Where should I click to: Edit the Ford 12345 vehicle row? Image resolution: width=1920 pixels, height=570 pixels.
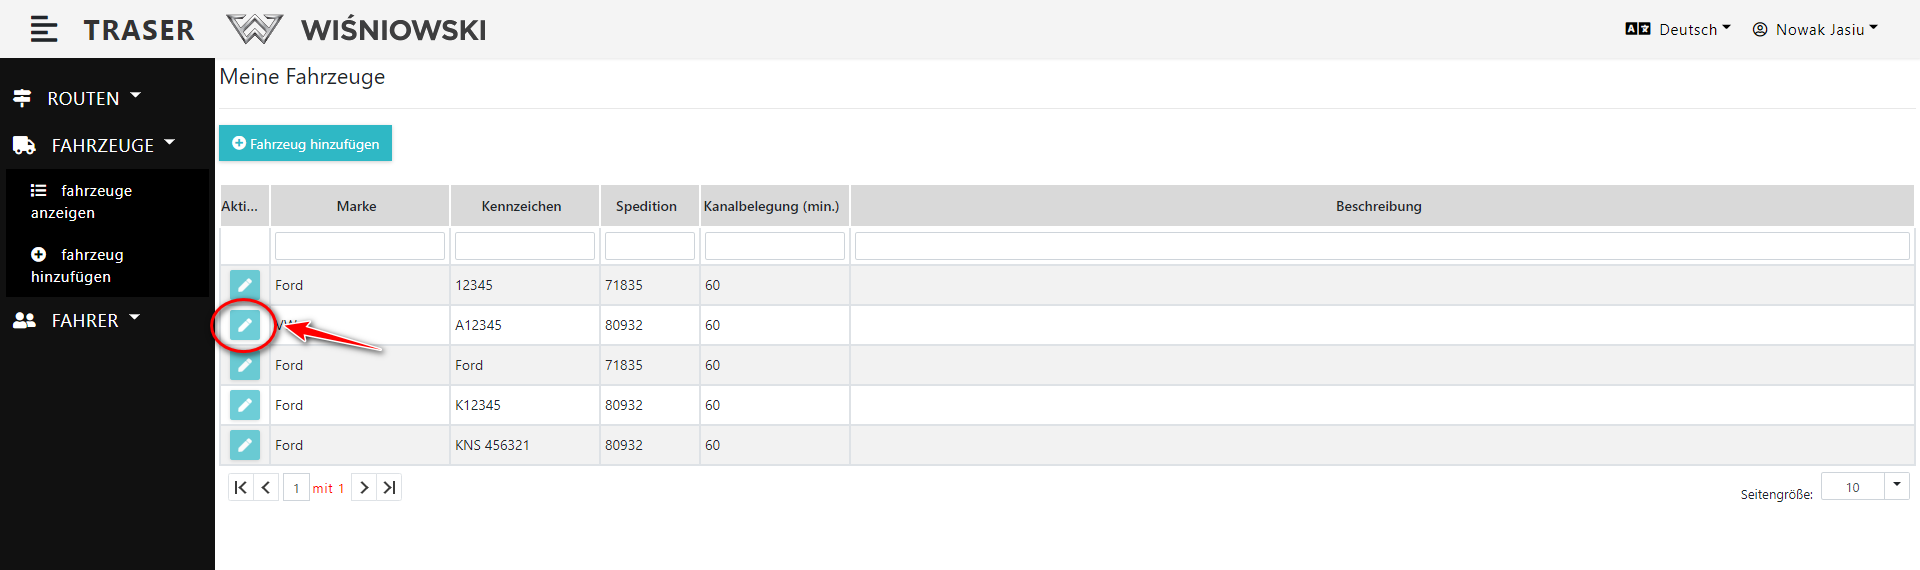(245, 285)
